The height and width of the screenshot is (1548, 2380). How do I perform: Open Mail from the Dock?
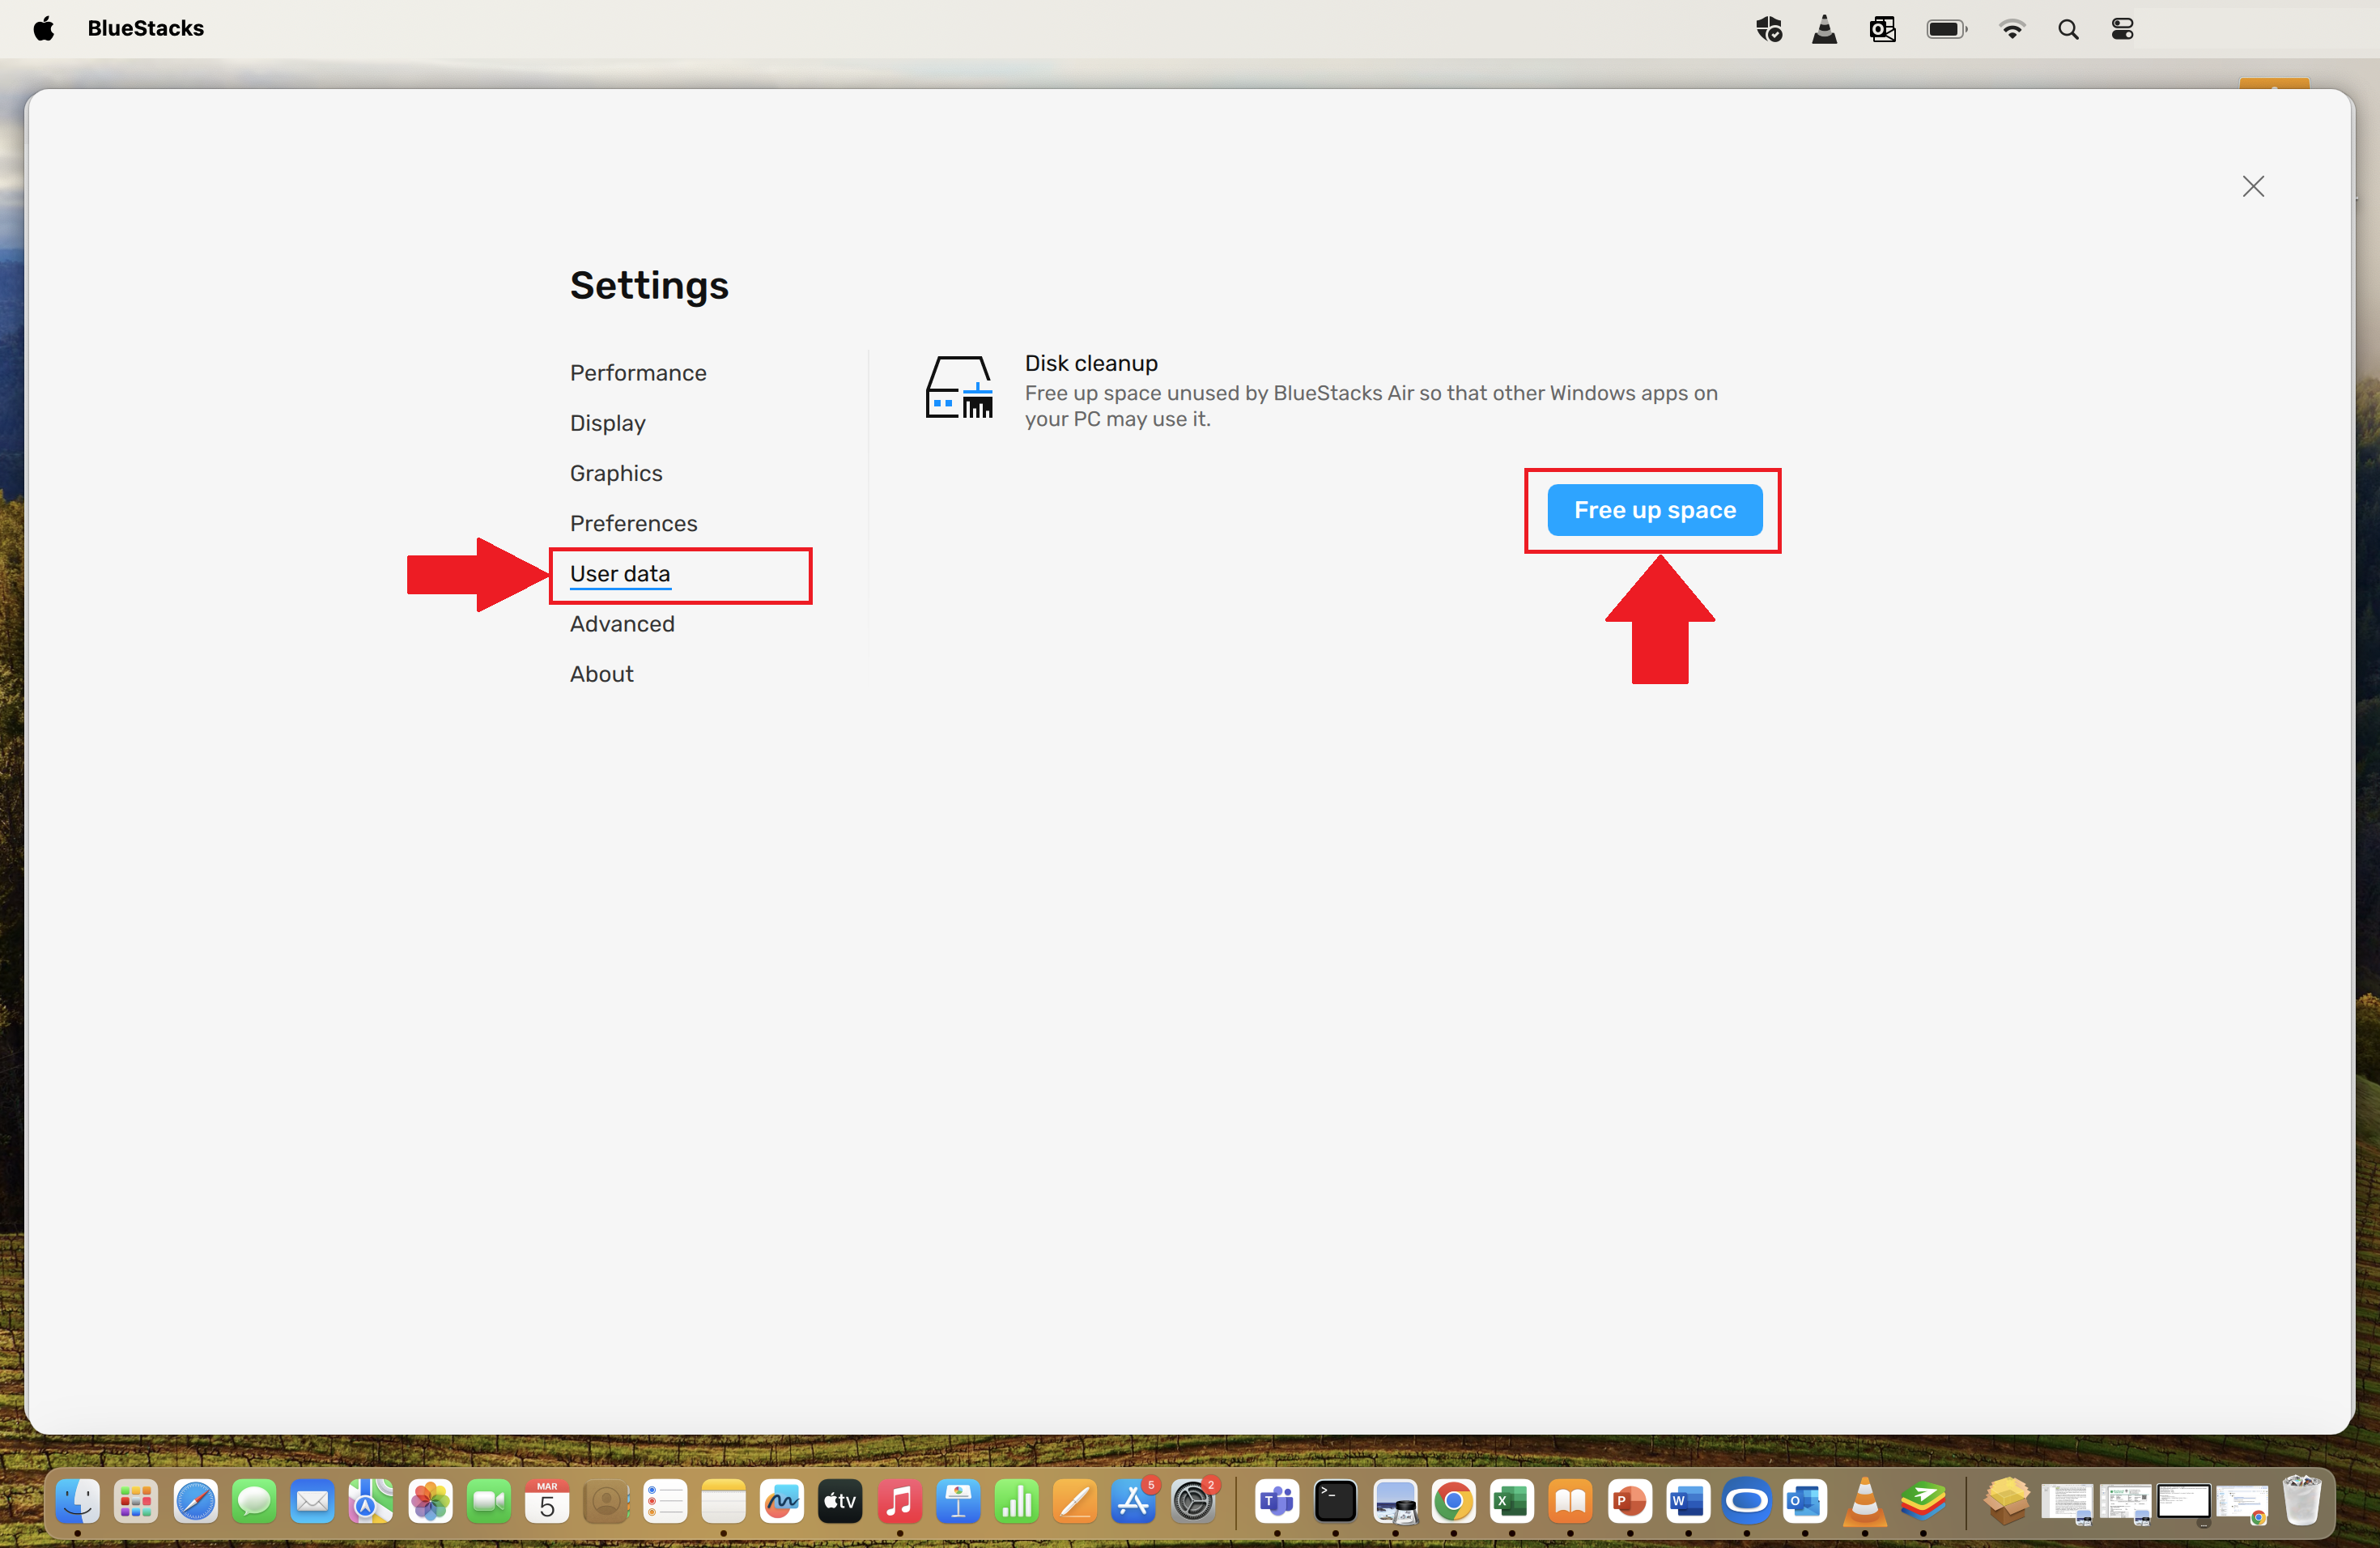pos(312,1501)
